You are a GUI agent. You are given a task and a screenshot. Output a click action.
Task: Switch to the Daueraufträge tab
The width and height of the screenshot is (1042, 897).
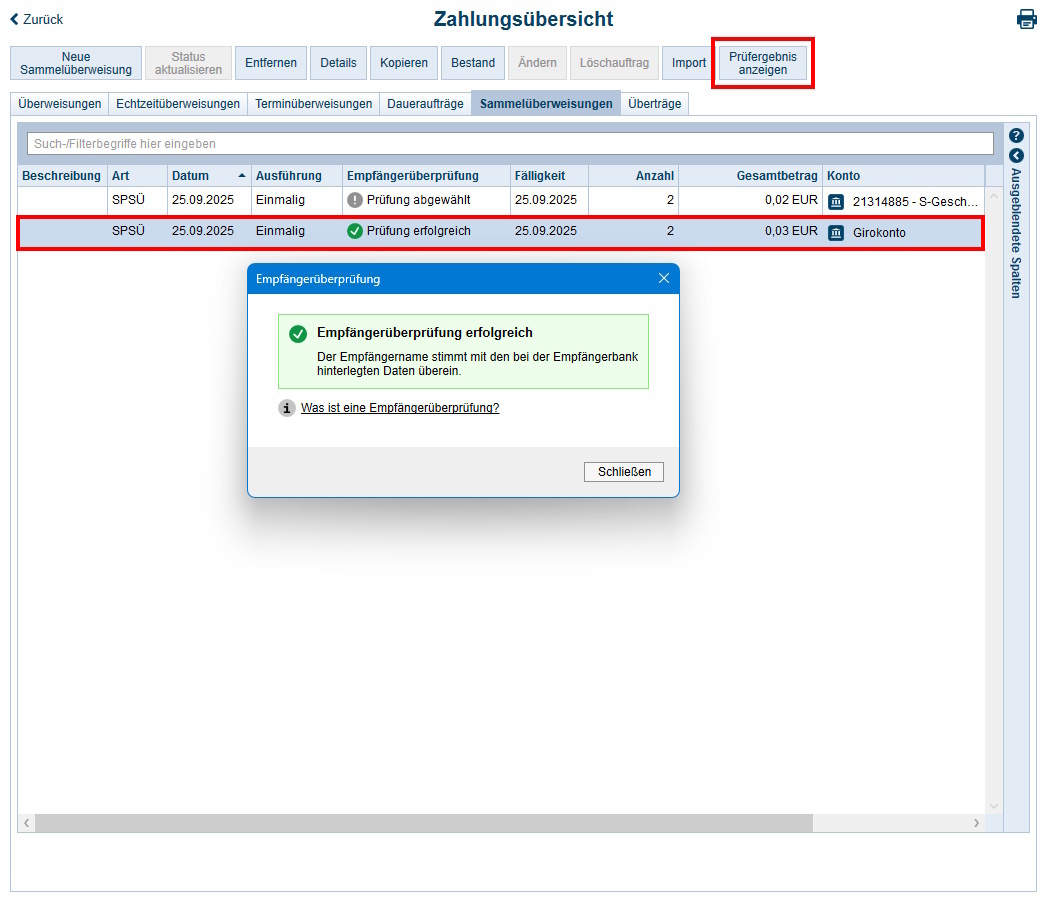425,104
